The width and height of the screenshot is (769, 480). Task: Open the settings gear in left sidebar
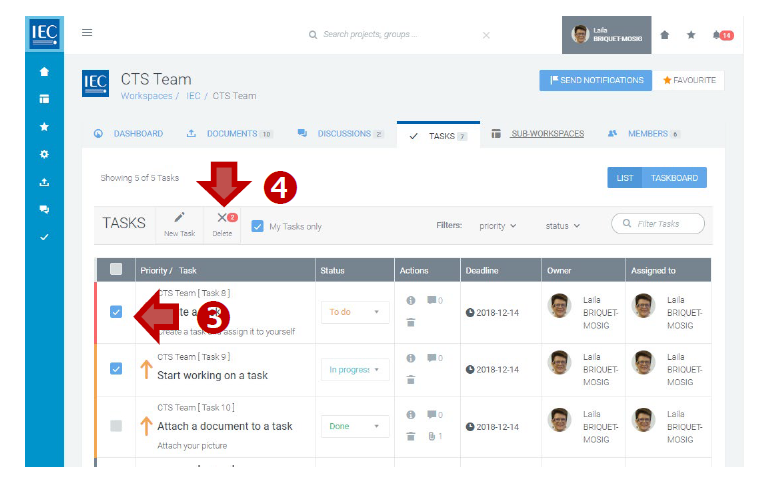pos(44,154)
